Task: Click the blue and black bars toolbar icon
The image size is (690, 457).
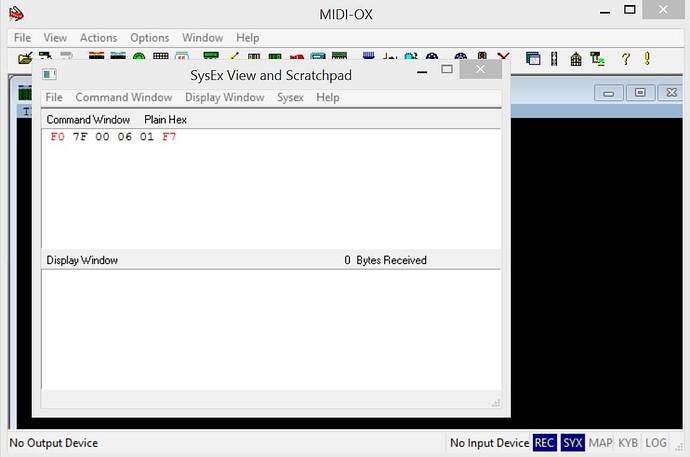Action: tap(118, 55)
